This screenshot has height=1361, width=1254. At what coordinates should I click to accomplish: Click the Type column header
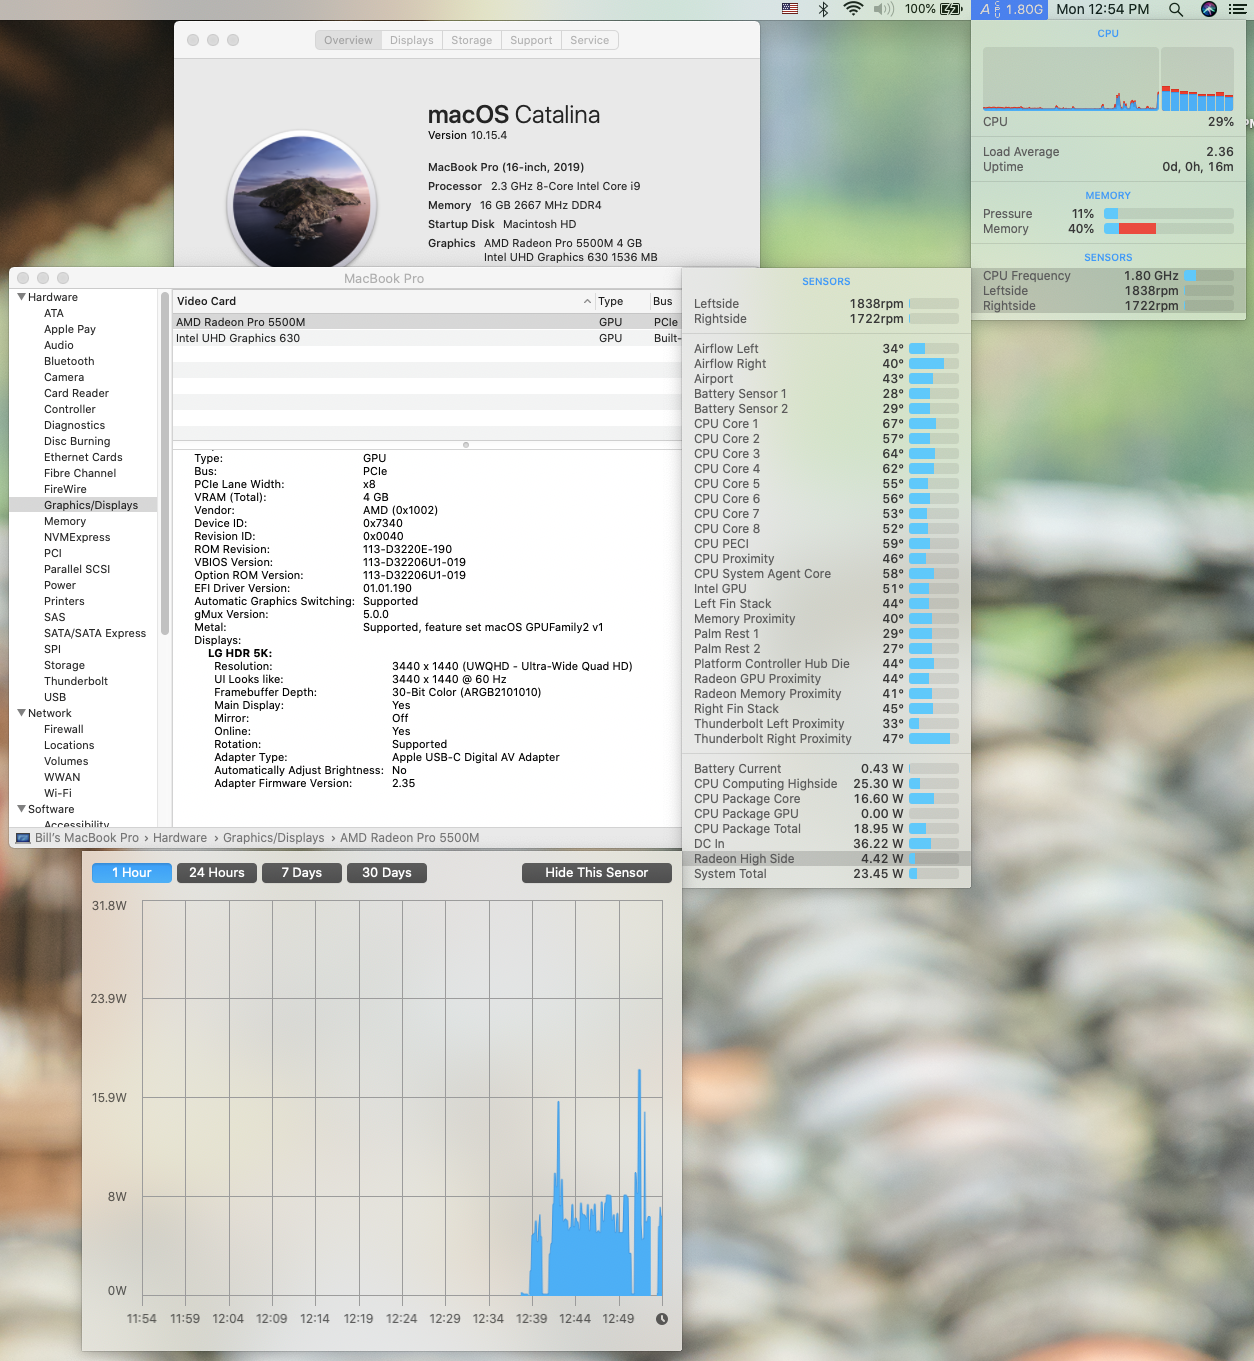pyautogui.click(x=621, y=301)
